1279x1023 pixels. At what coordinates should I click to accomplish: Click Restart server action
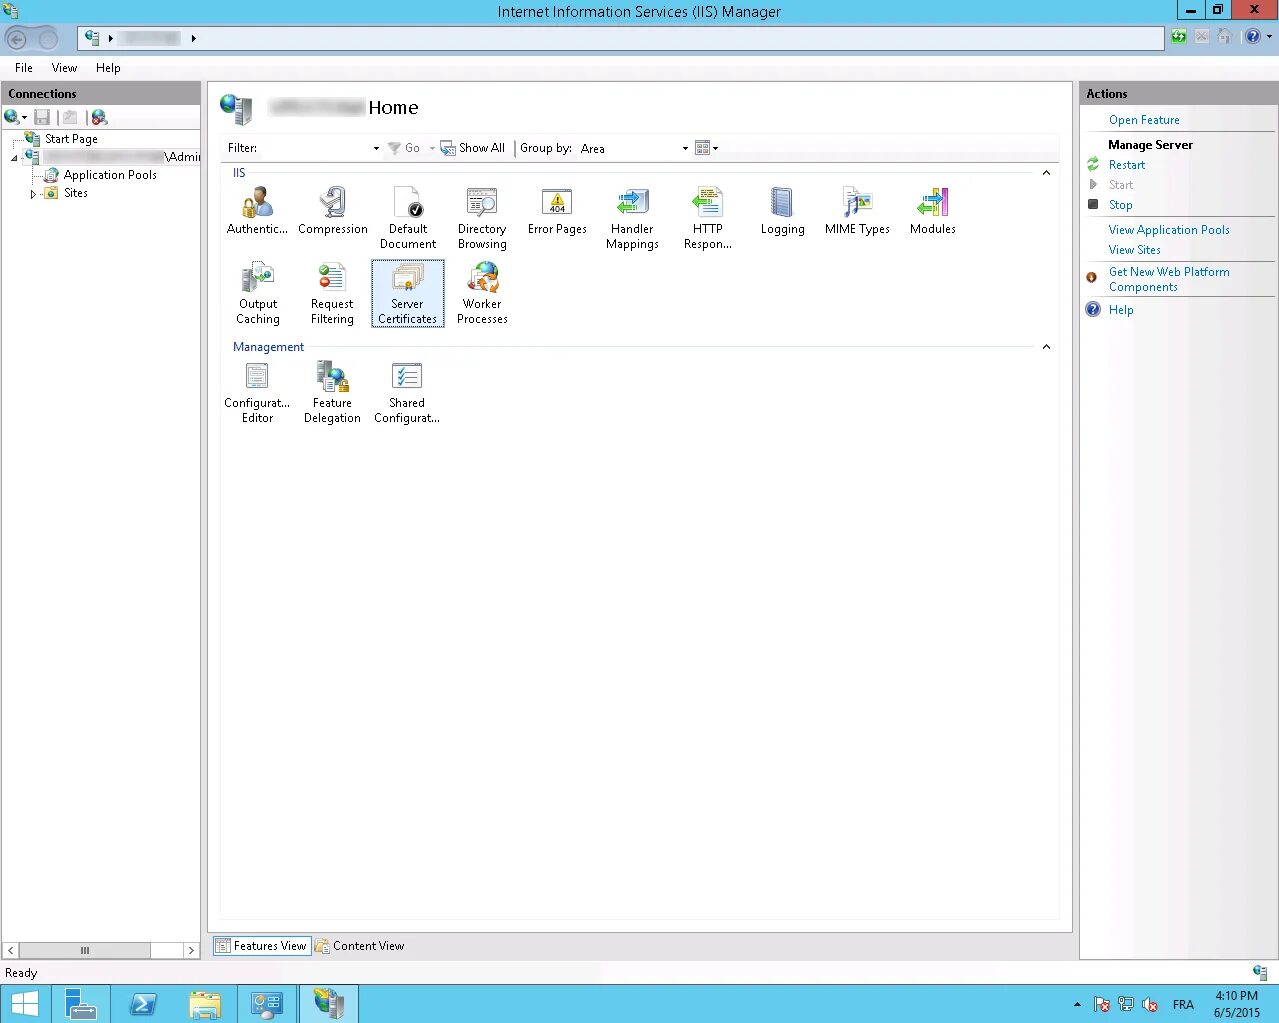pos(1127,165)
